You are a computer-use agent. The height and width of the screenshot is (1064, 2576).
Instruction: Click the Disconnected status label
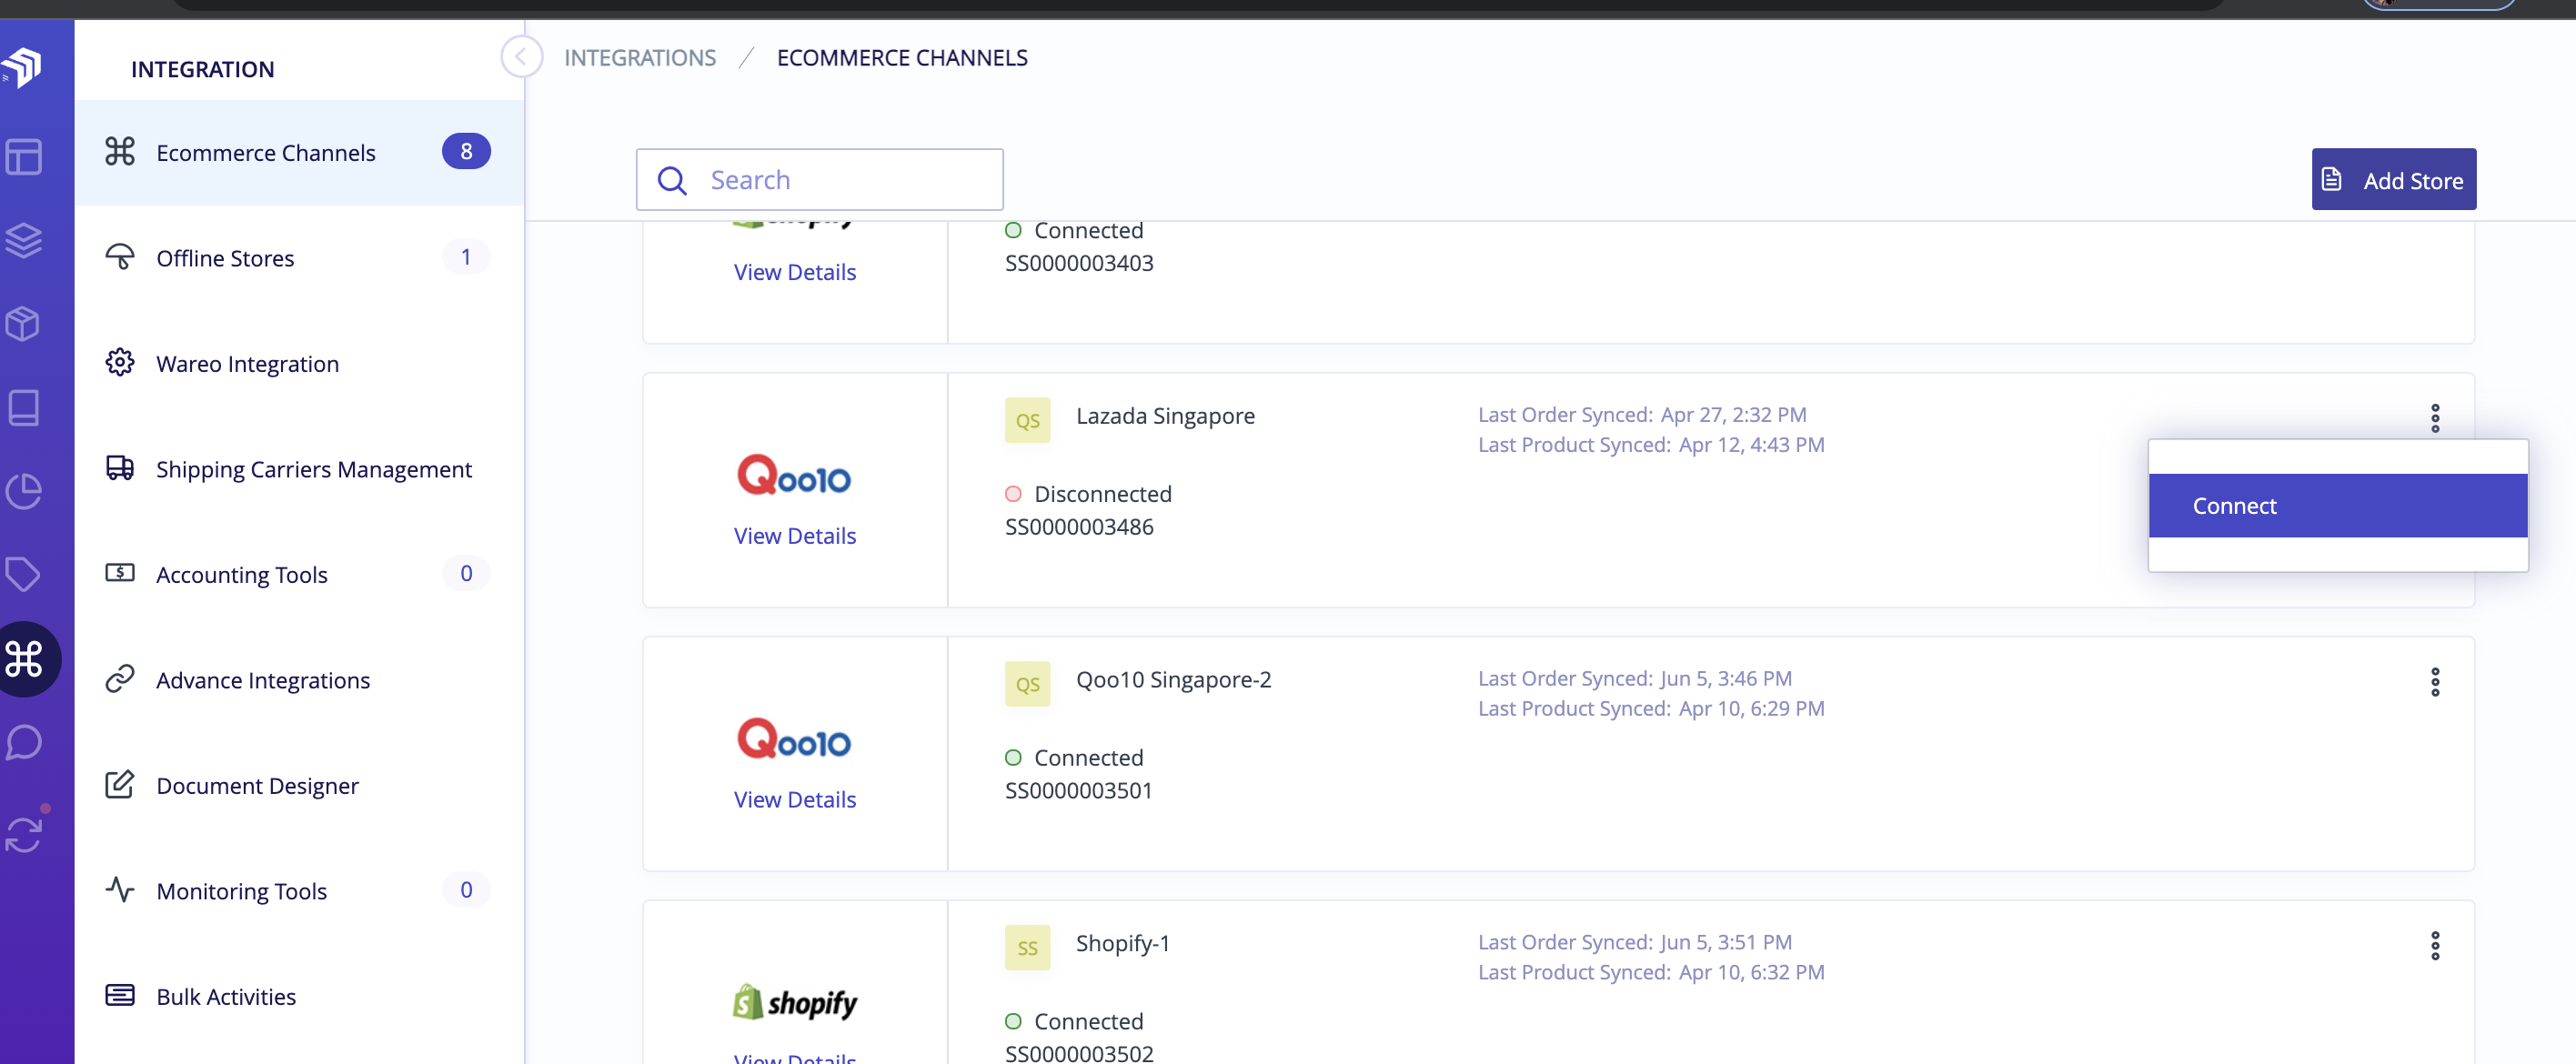coord(1103,494)
